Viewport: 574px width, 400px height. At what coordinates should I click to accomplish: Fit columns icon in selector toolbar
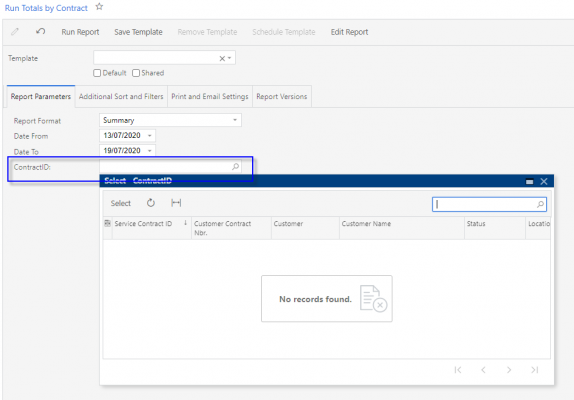coord(176,203)
